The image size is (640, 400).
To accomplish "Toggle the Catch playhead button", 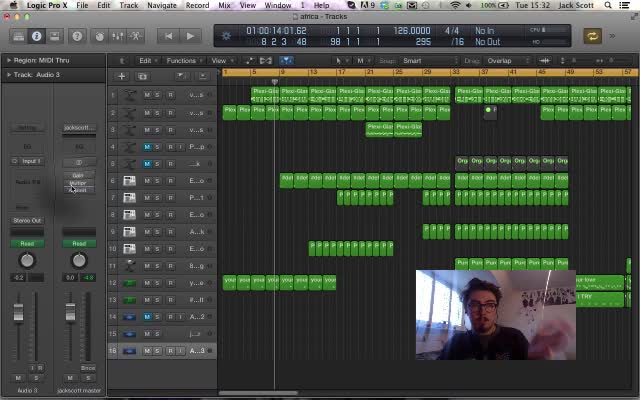I will pos(286,60).
